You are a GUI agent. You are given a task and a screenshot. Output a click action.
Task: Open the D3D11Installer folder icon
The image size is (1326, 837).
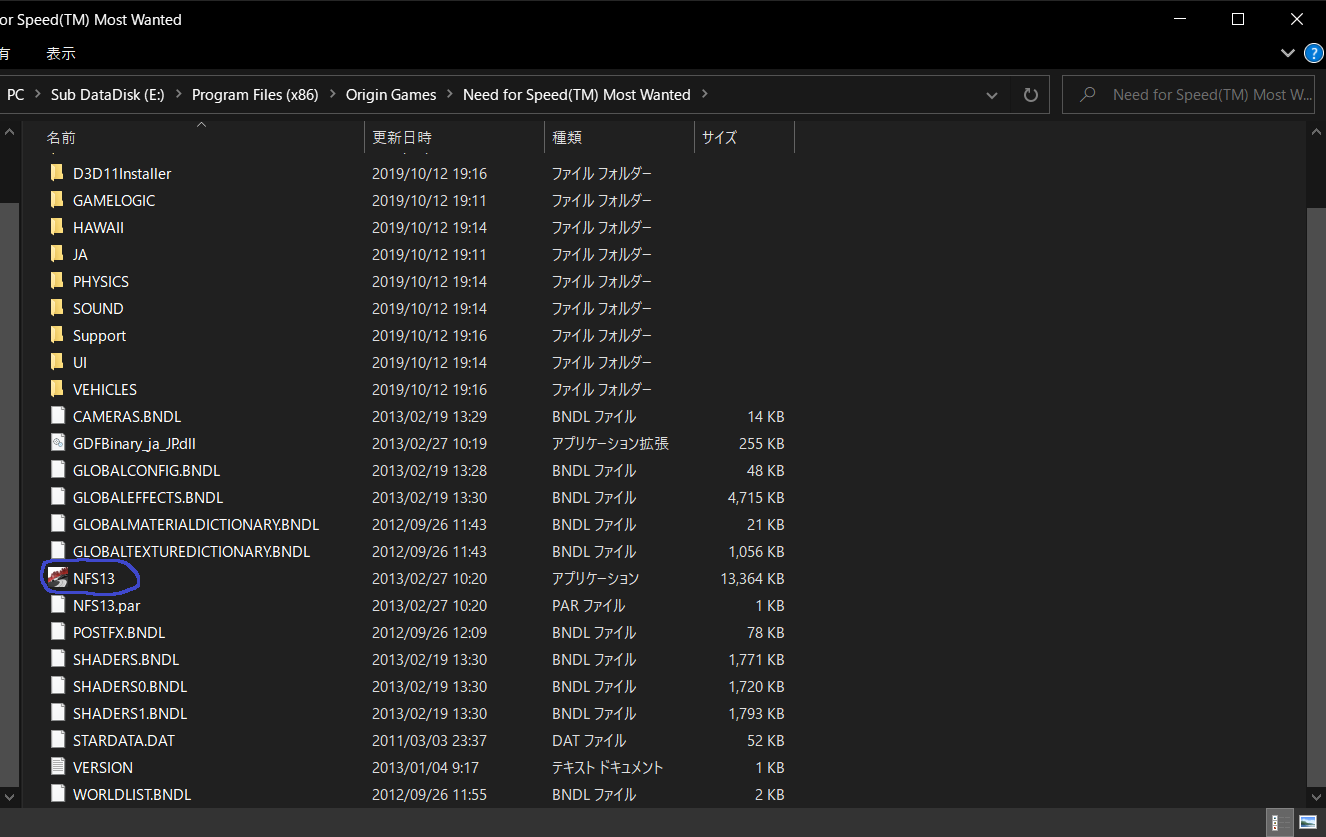[x=57, y=173]
